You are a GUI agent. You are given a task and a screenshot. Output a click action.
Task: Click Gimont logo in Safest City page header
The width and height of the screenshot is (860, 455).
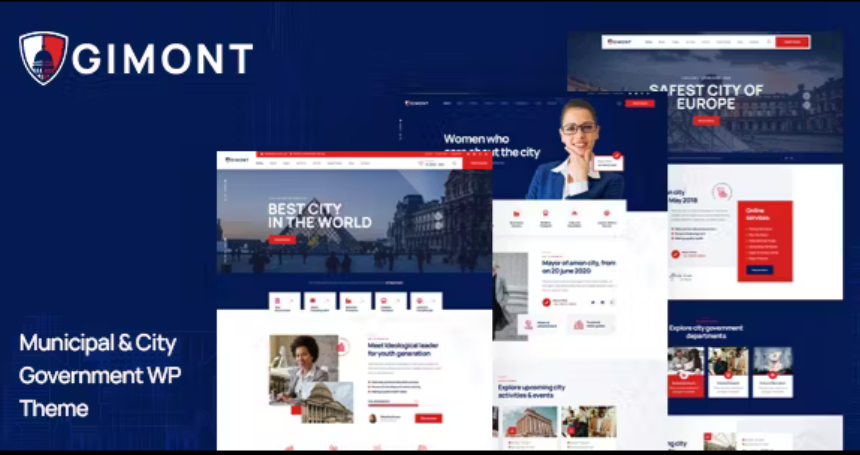[x=620, y=42]
